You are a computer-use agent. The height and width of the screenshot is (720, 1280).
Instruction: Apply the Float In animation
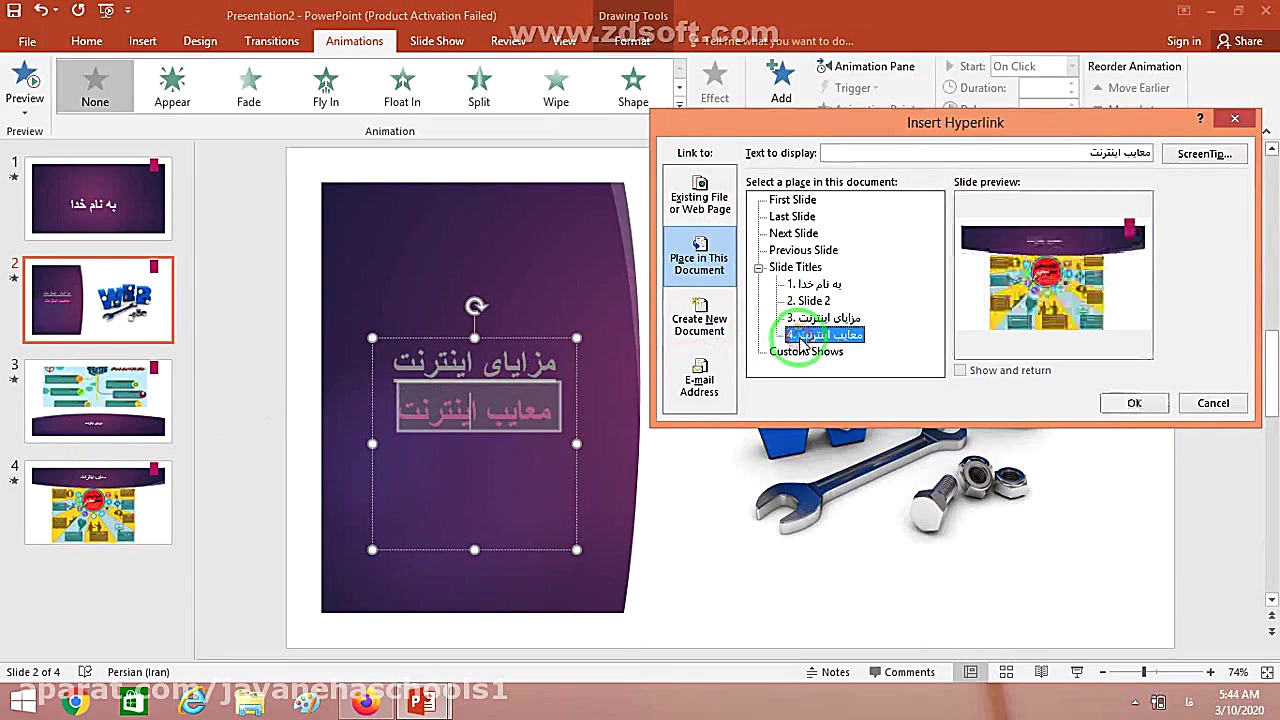[x=402, y=85]
